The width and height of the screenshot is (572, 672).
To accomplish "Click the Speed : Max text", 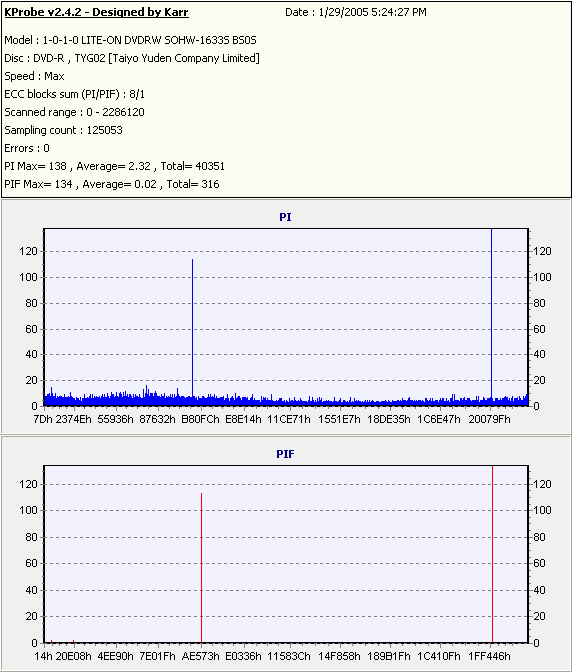I will coord(34,76).
